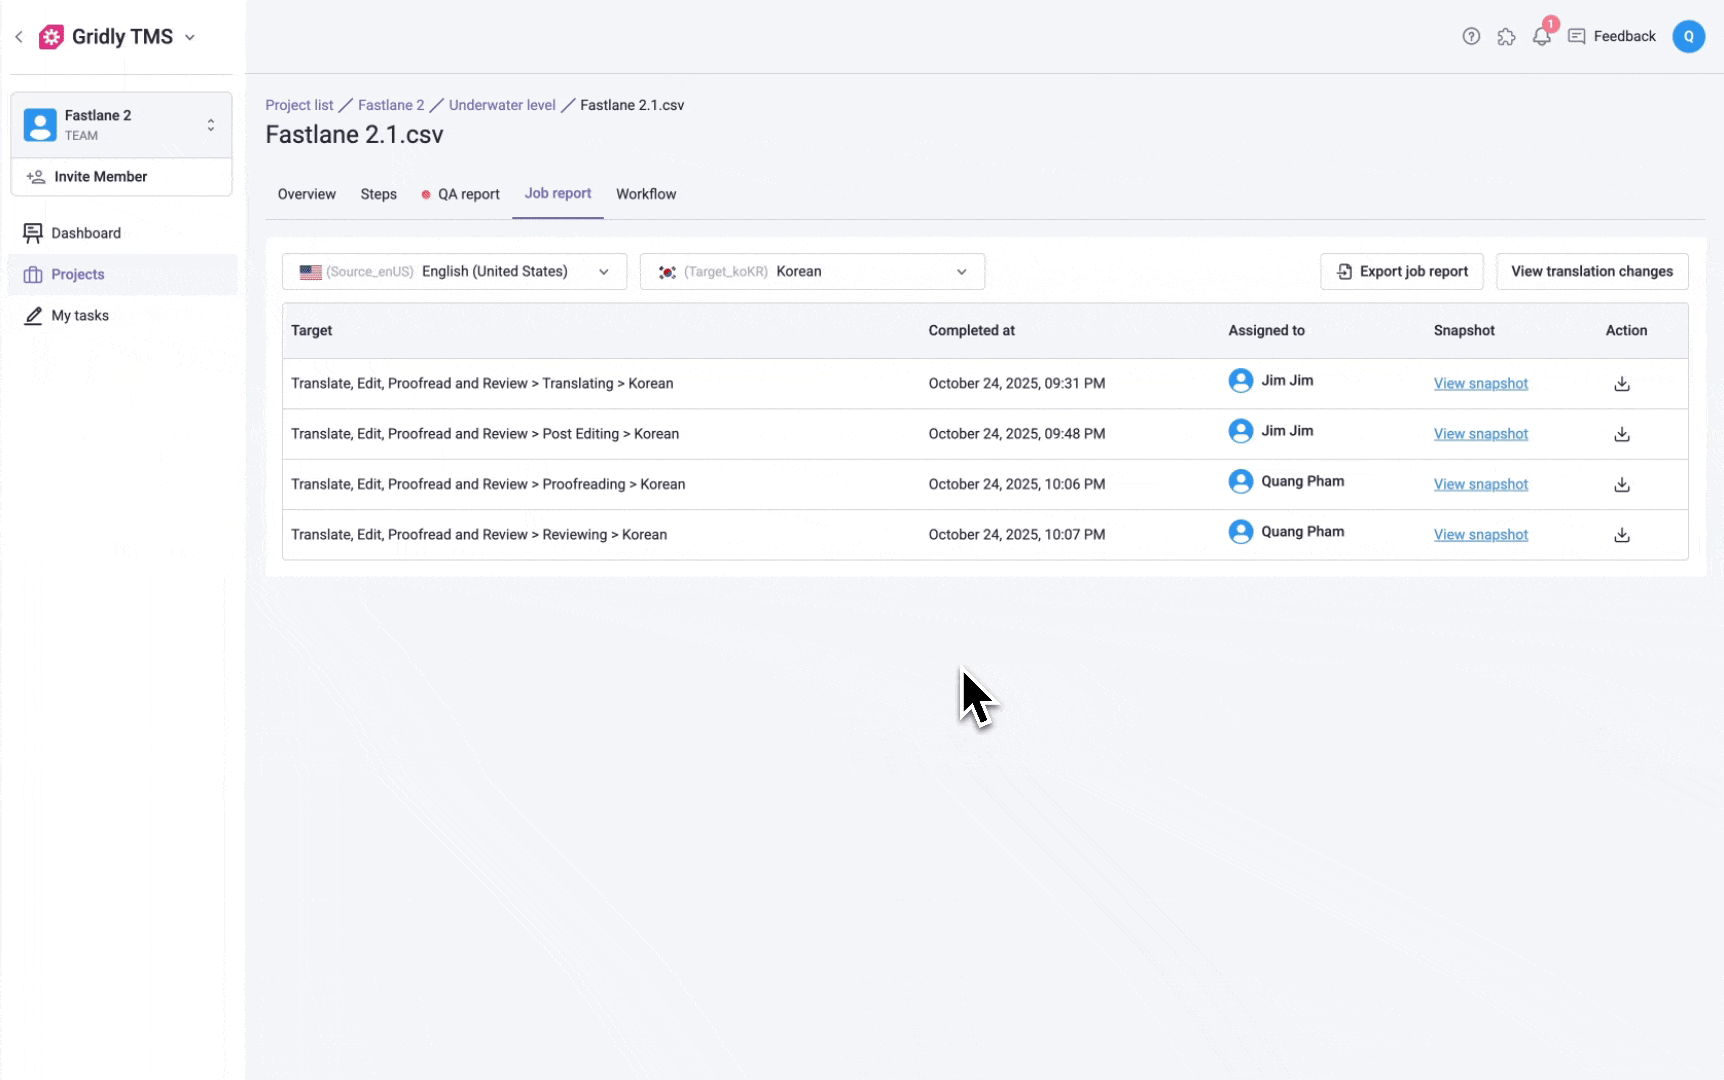Click the back arrow beside Gridly logo

[x=19, y=37]
